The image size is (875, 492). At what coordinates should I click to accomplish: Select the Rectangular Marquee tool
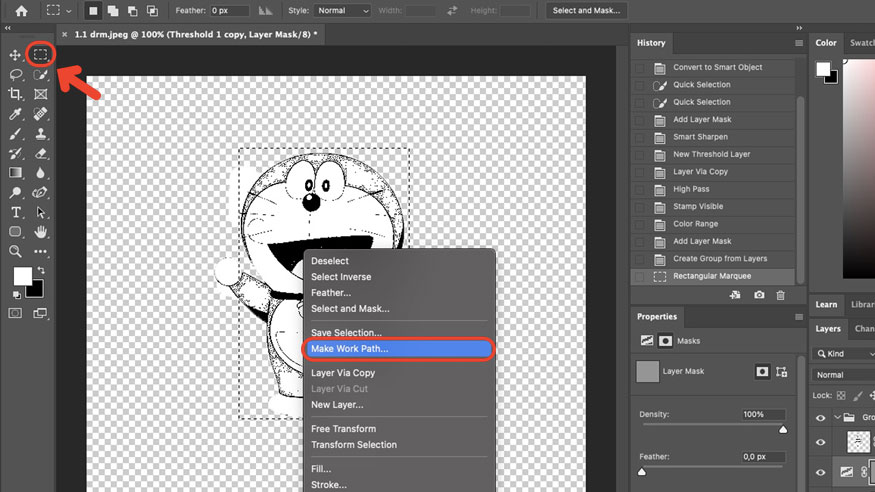pyautogui.click(x=41, y=54)
